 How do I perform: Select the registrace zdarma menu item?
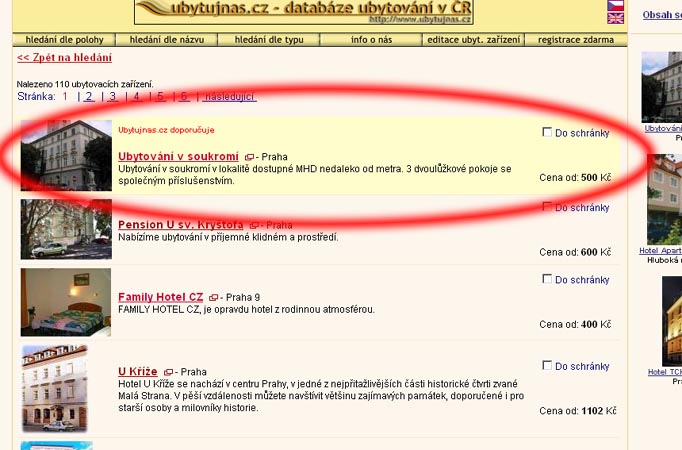(576, 40)
